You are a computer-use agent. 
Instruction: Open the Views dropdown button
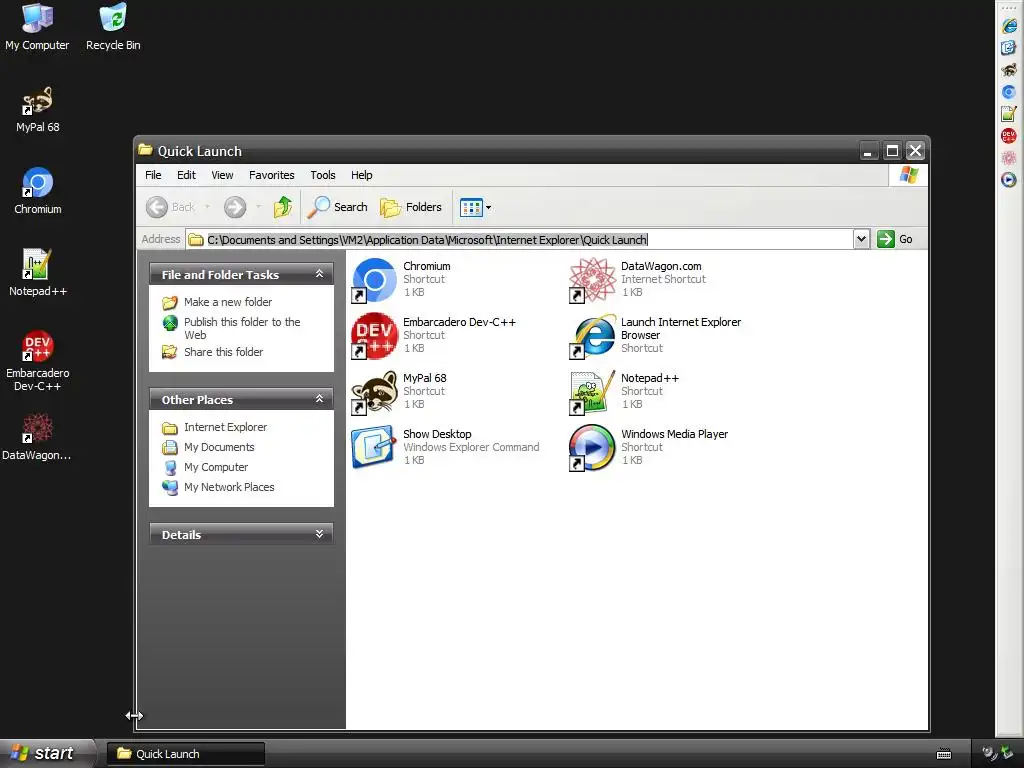coord(475,207)
